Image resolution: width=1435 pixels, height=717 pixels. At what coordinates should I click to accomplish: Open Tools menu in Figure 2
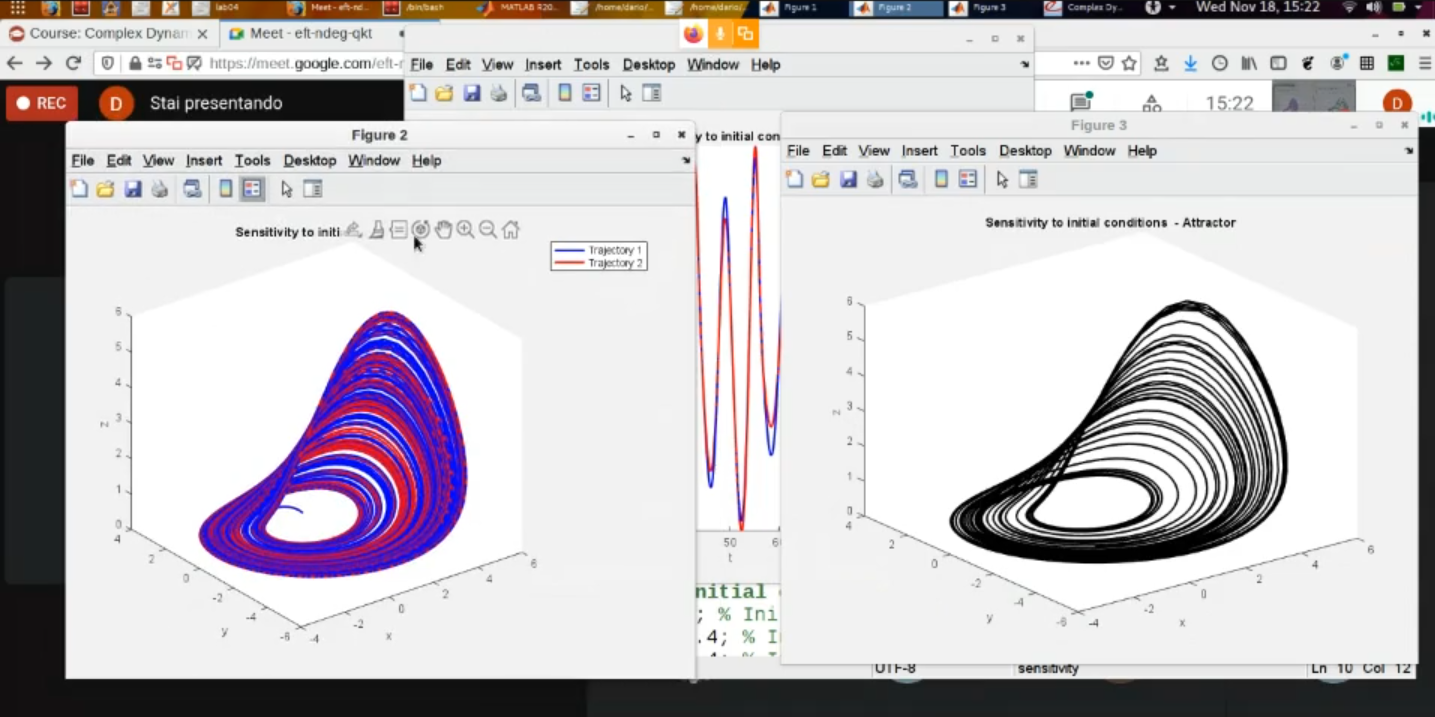252,160
